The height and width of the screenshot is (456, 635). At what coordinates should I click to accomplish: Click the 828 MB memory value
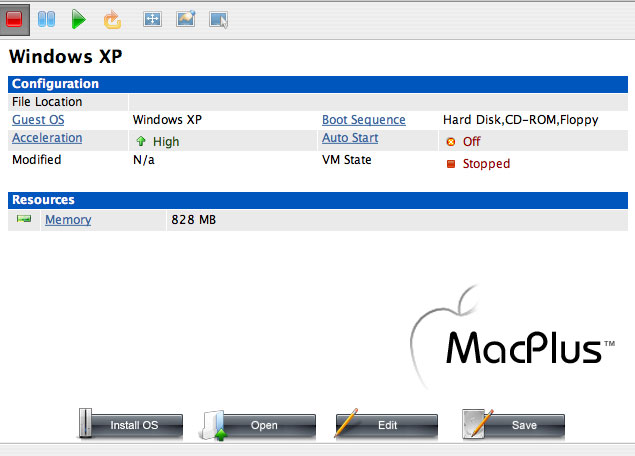194,219
